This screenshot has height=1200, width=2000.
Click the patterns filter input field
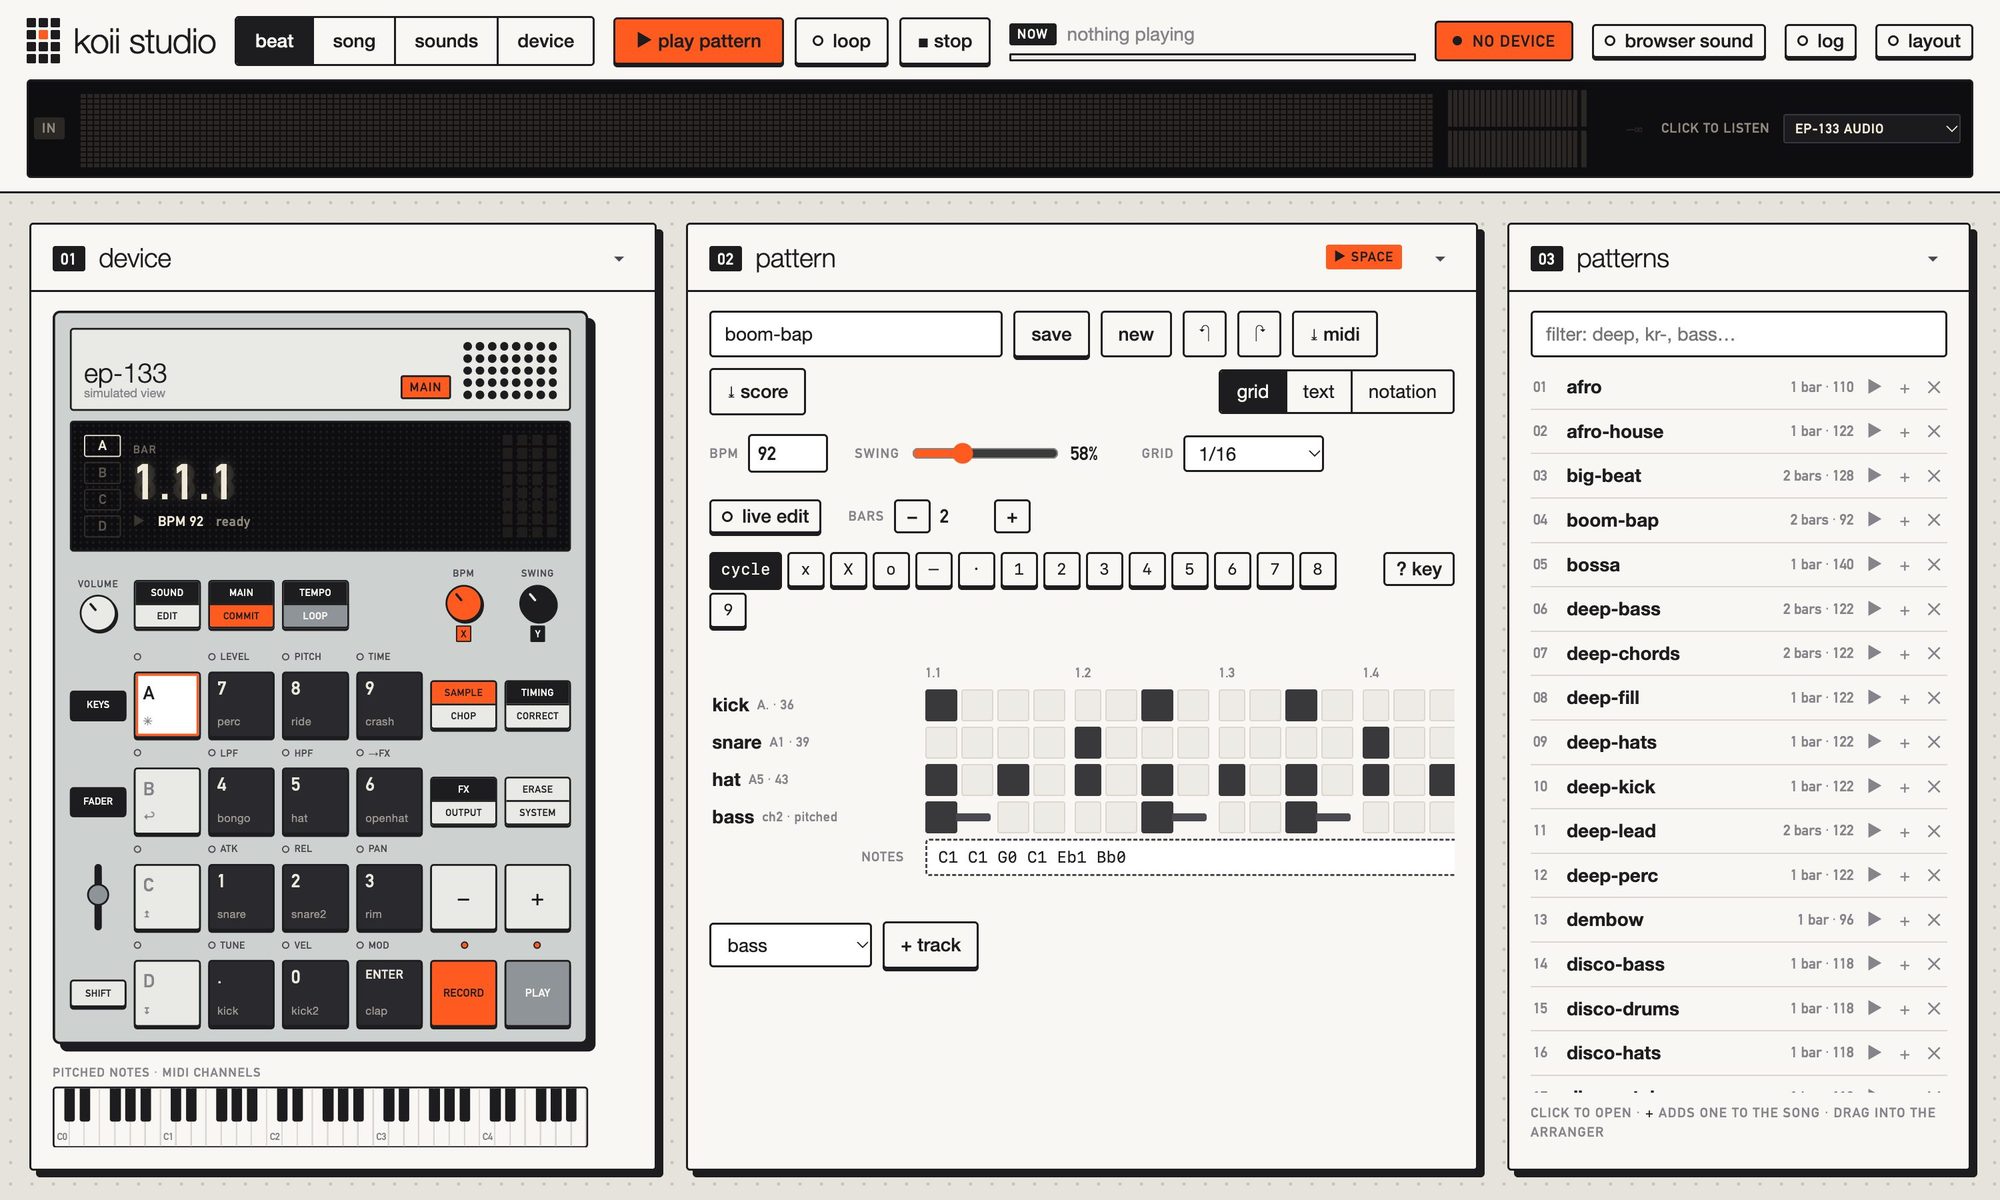click(x=1738, y=334)
